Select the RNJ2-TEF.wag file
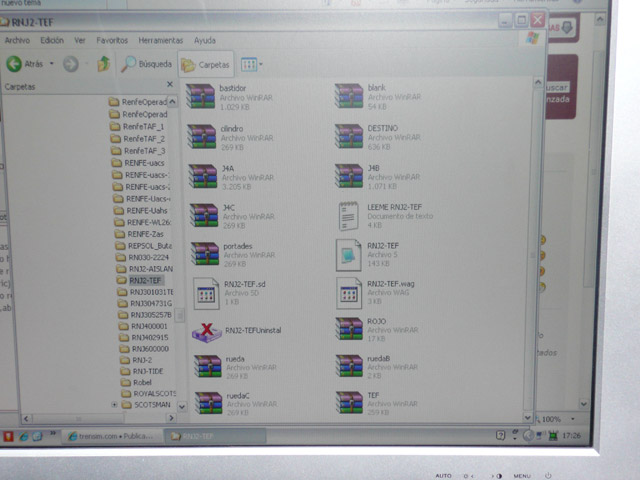Viewport: 640px width, 480px height. (x=349, y=291)
